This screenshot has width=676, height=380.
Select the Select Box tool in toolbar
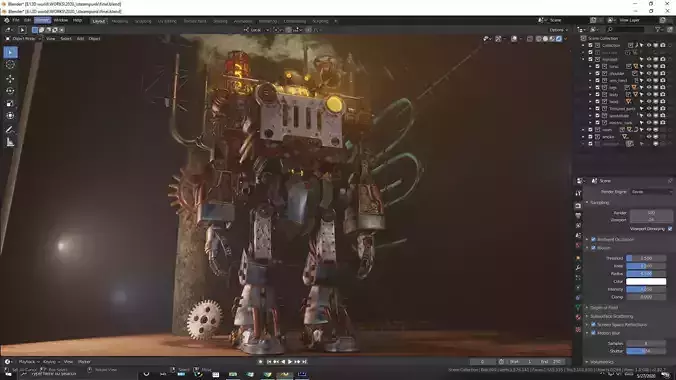click(x=10, y=52)
